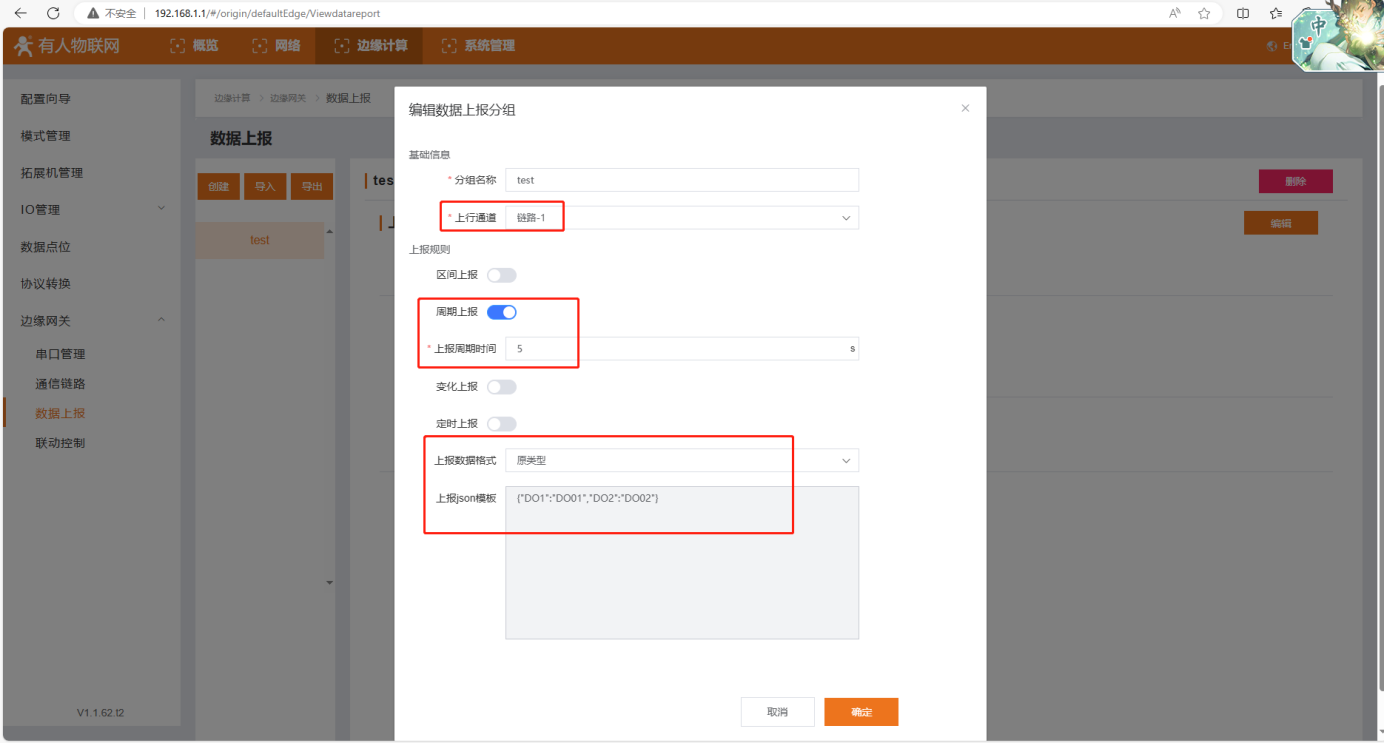Open the browser favorites list icon
Viewport: 1384px width, 743px height.
pyautogui.click(x=1276, y=14)
